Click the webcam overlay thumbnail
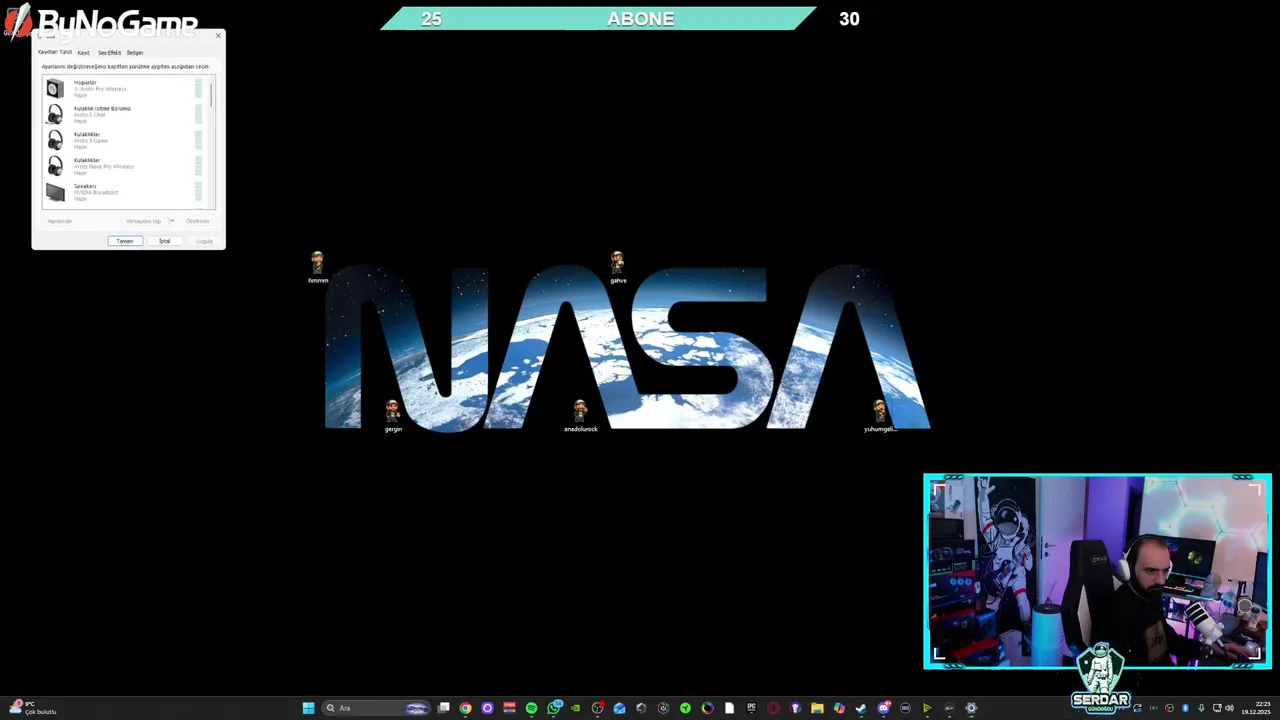 click(x=1097, y=571)
